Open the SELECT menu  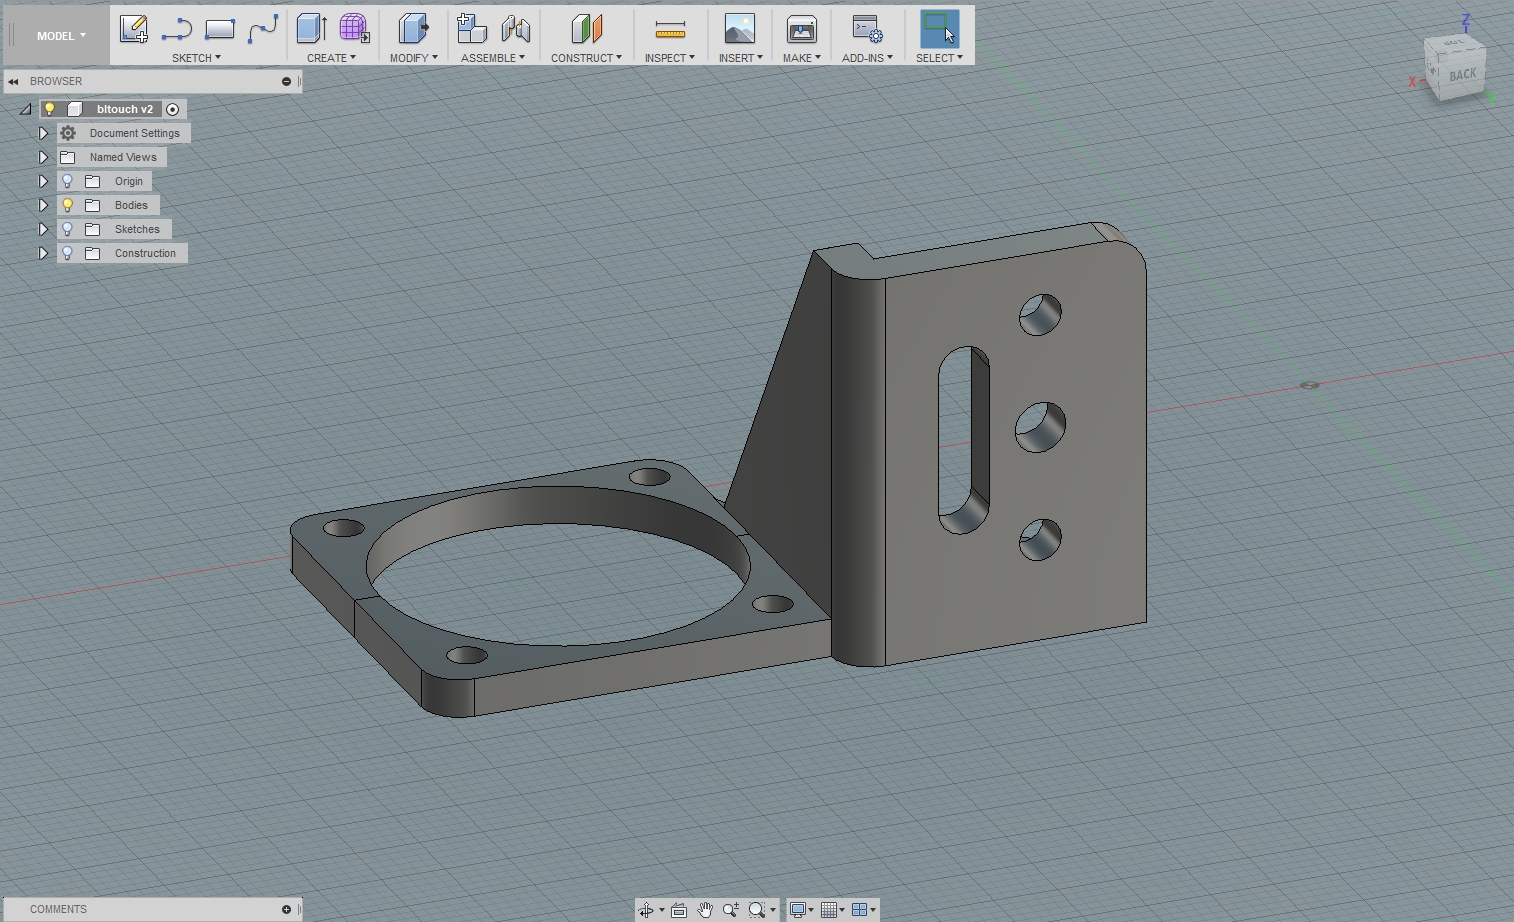point(939,58)
